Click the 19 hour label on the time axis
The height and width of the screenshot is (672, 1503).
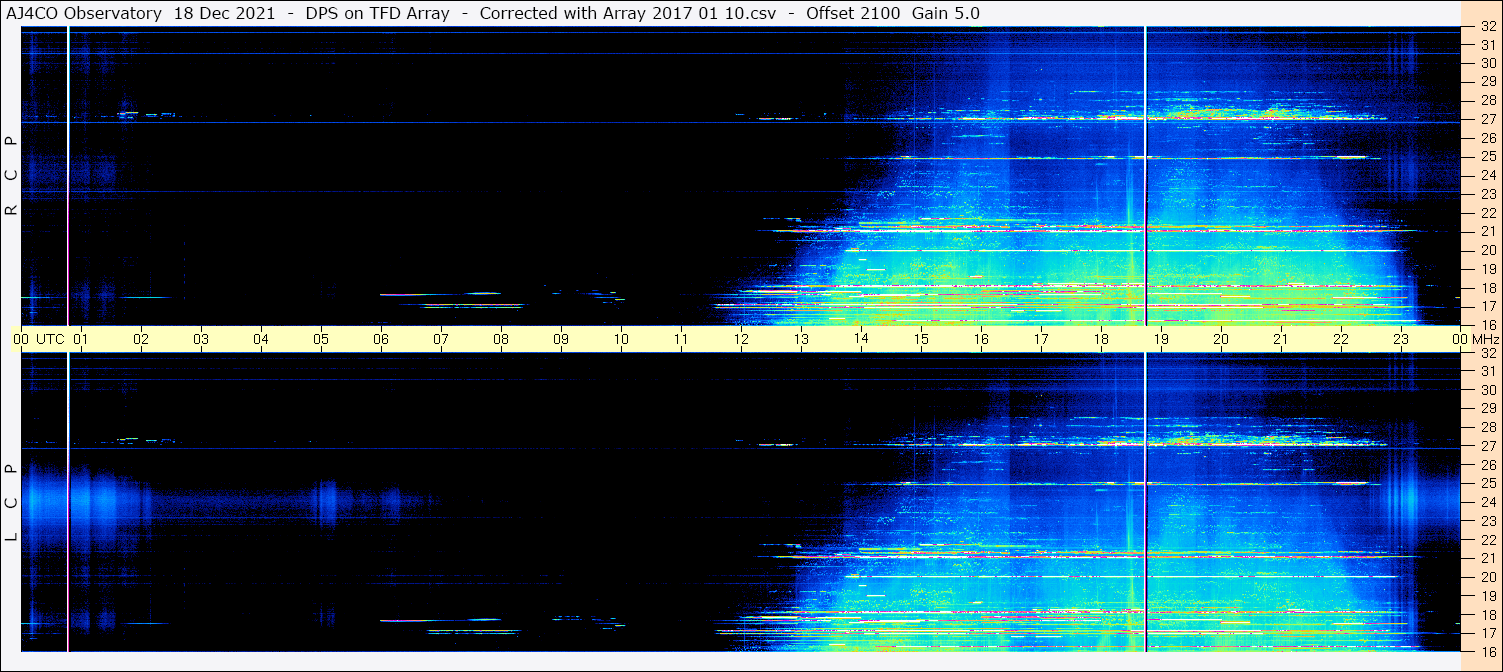click(x=1161, y=339)
